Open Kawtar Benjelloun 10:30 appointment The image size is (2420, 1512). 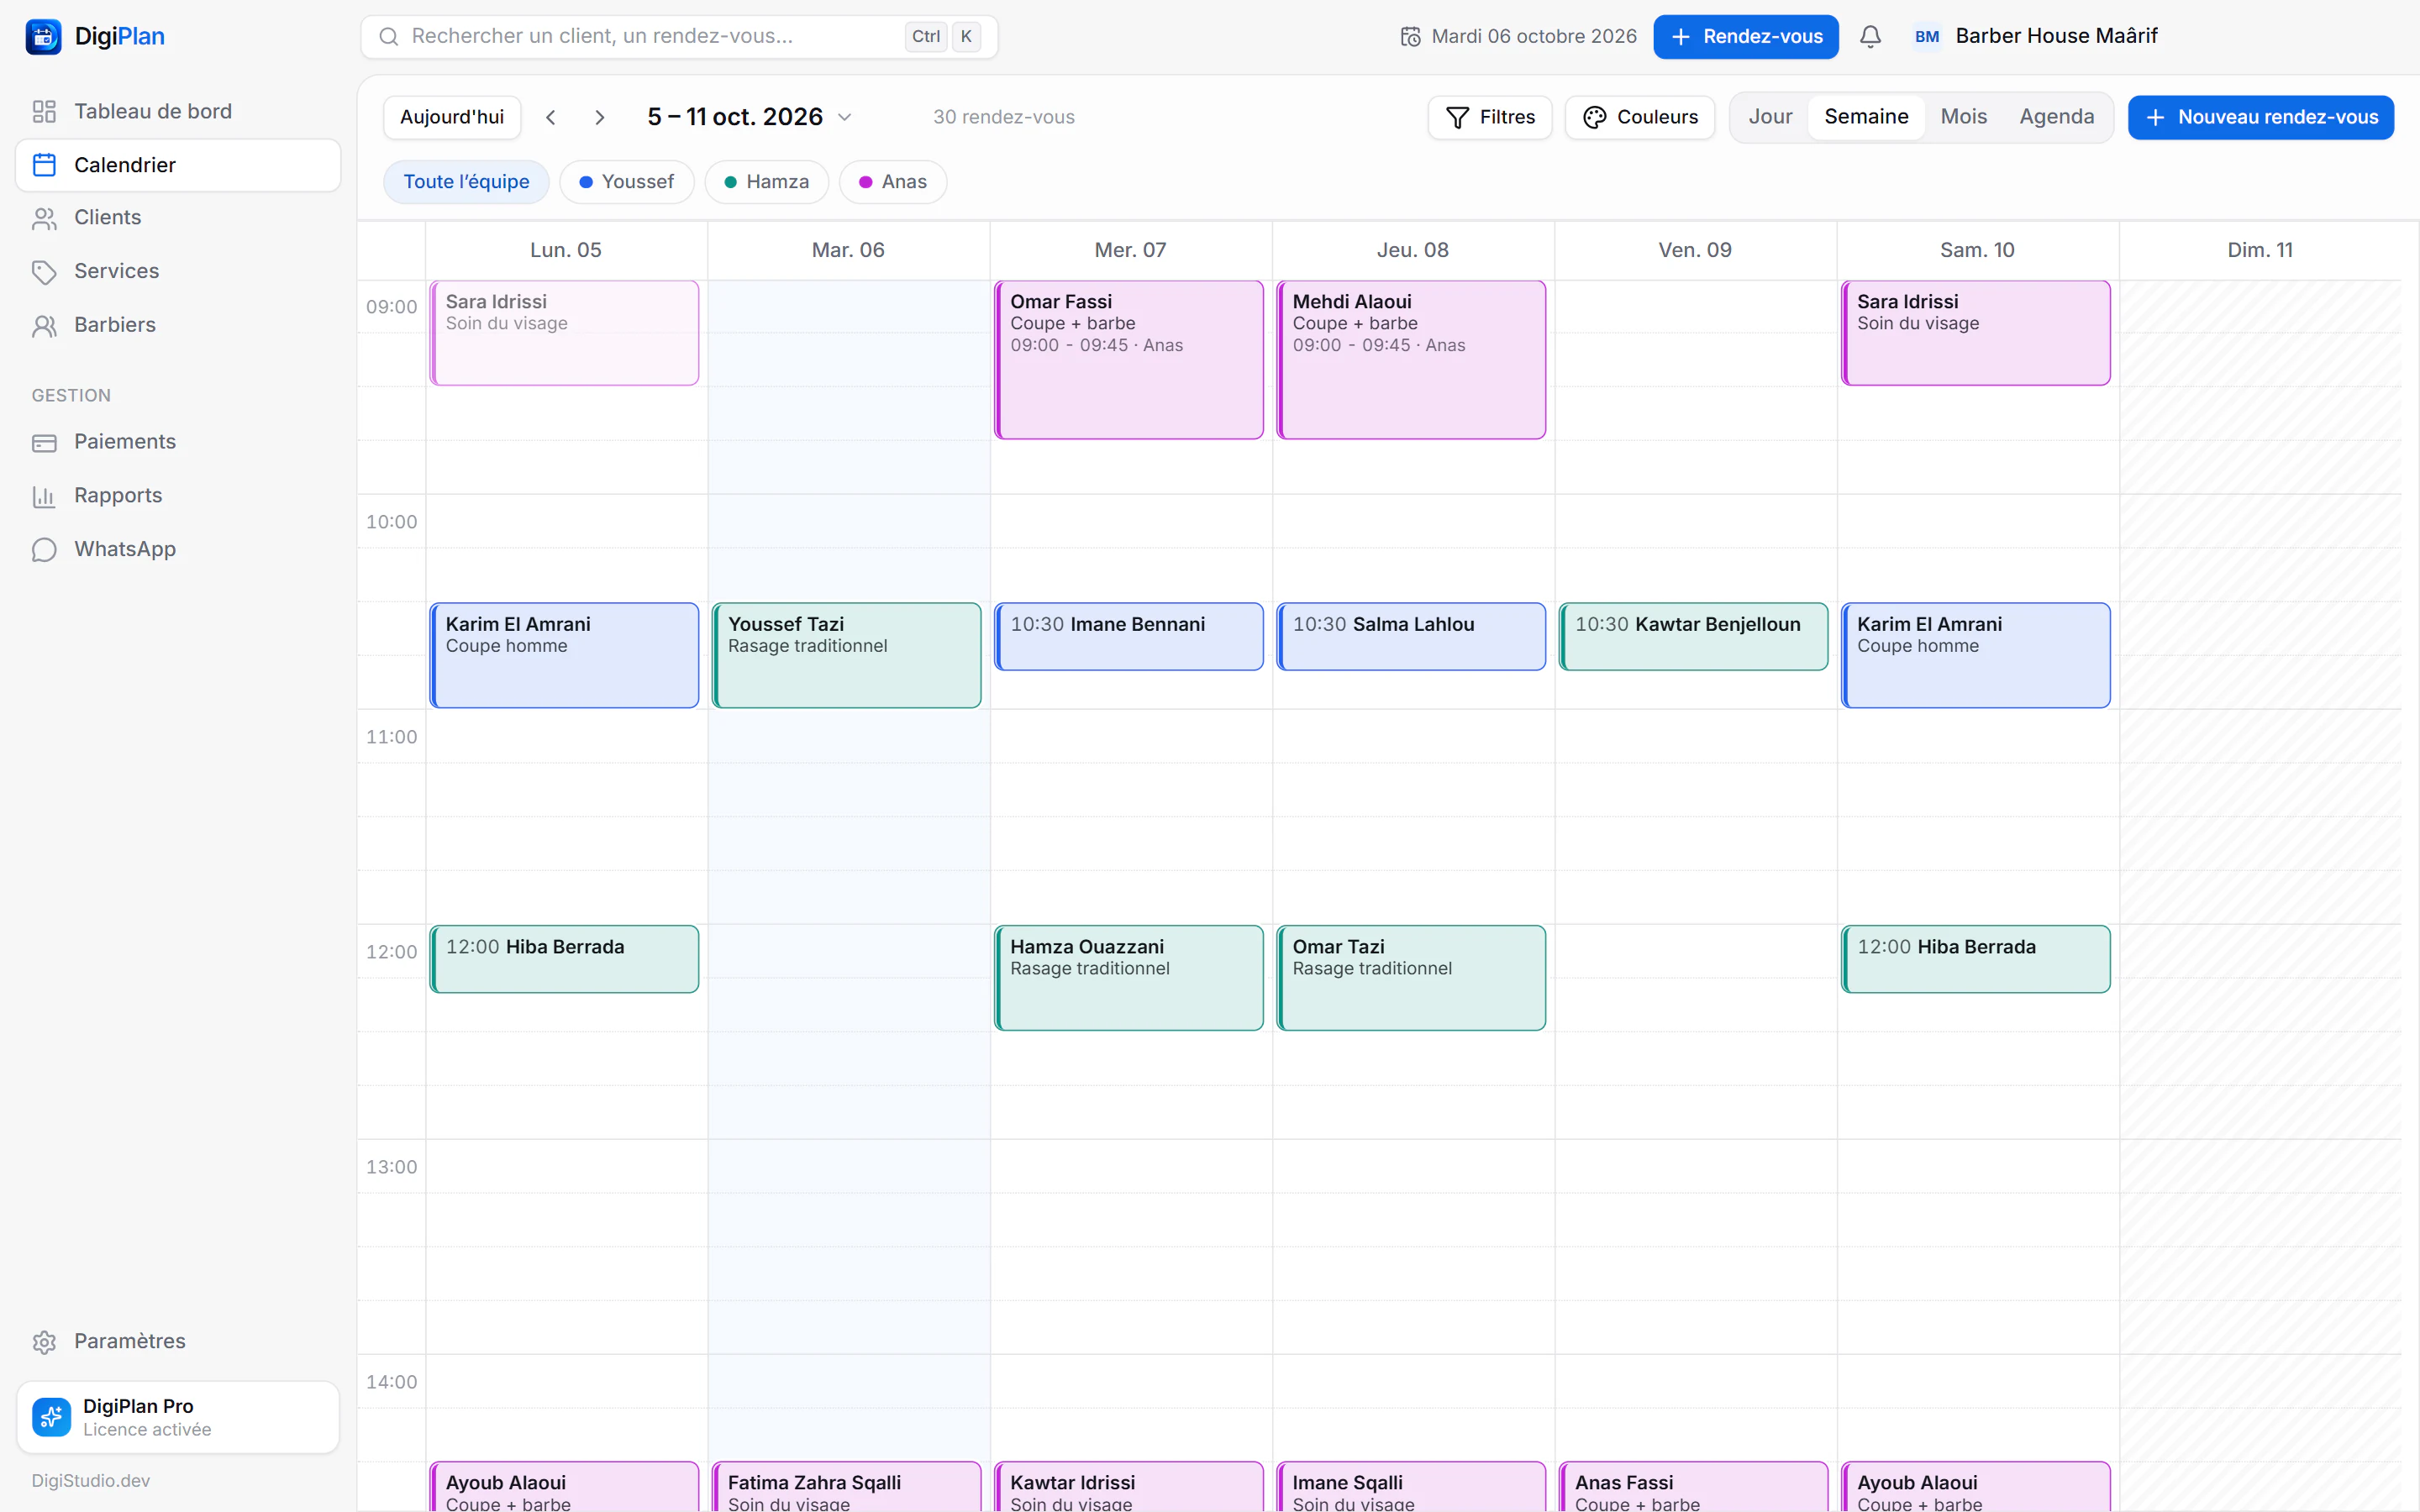[x=1693, y=636]
